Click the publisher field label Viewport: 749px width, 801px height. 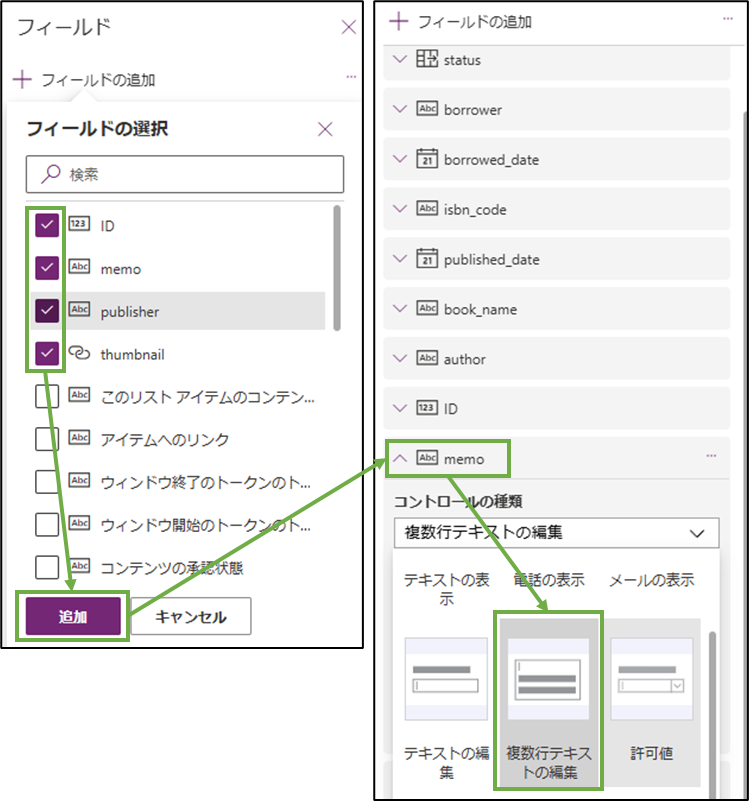tap(130, 312)
